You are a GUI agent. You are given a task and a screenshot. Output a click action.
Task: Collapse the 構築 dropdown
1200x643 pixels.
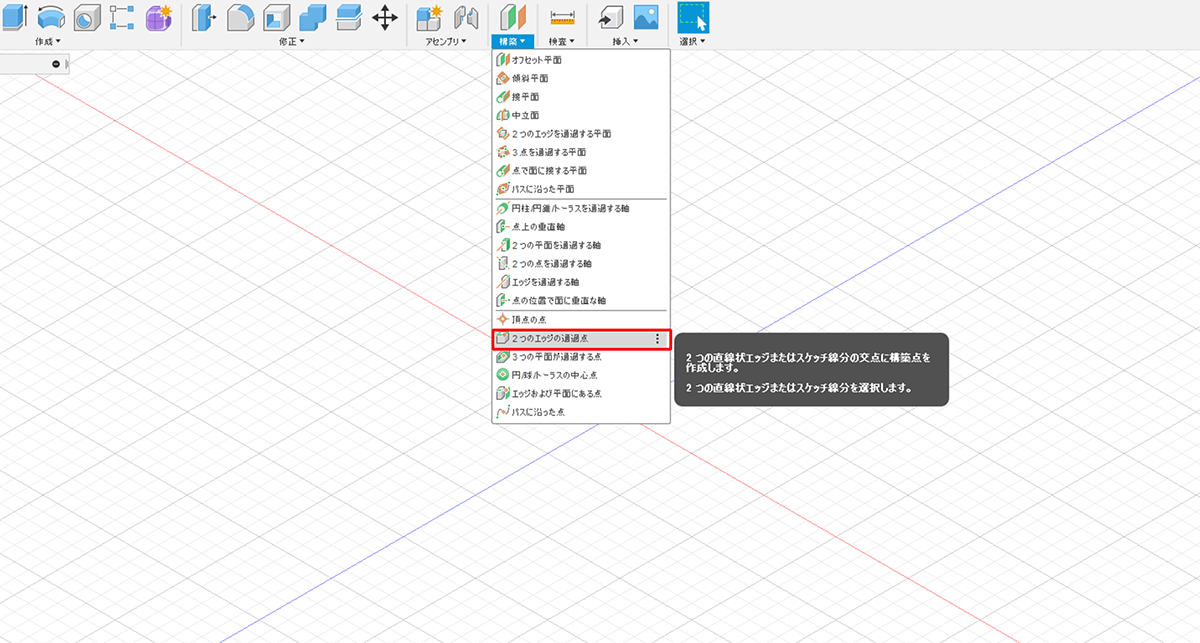pyautogui.click(x=513, y=41)
